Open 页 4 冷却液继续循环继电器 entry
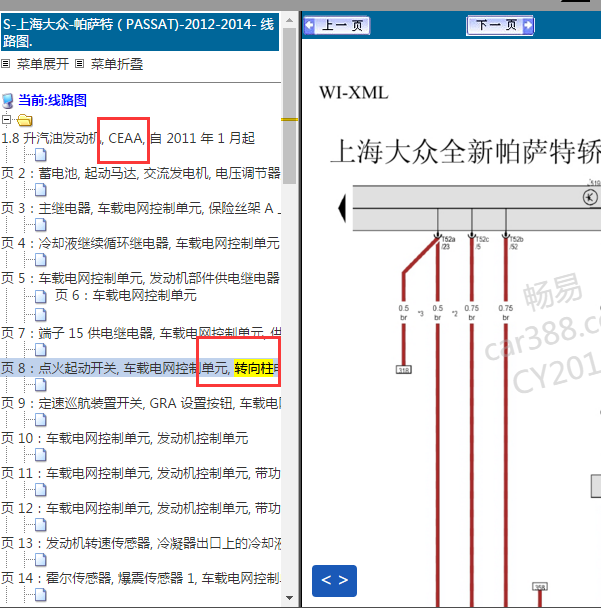This screenshot has height=608, width=601. tap(141, 243)
